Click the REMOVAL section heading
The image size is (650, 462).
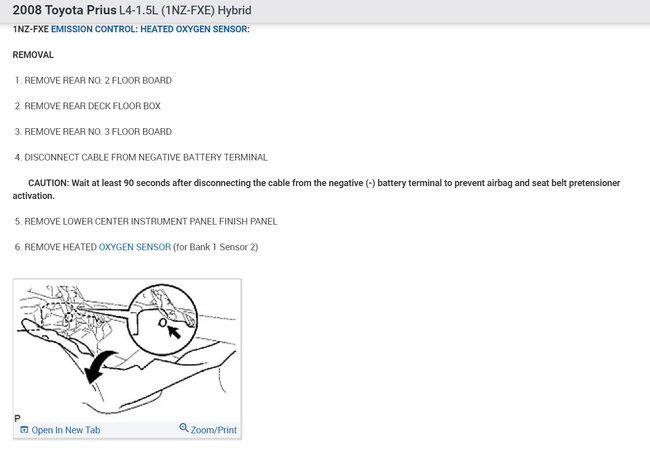click(33, 55)
